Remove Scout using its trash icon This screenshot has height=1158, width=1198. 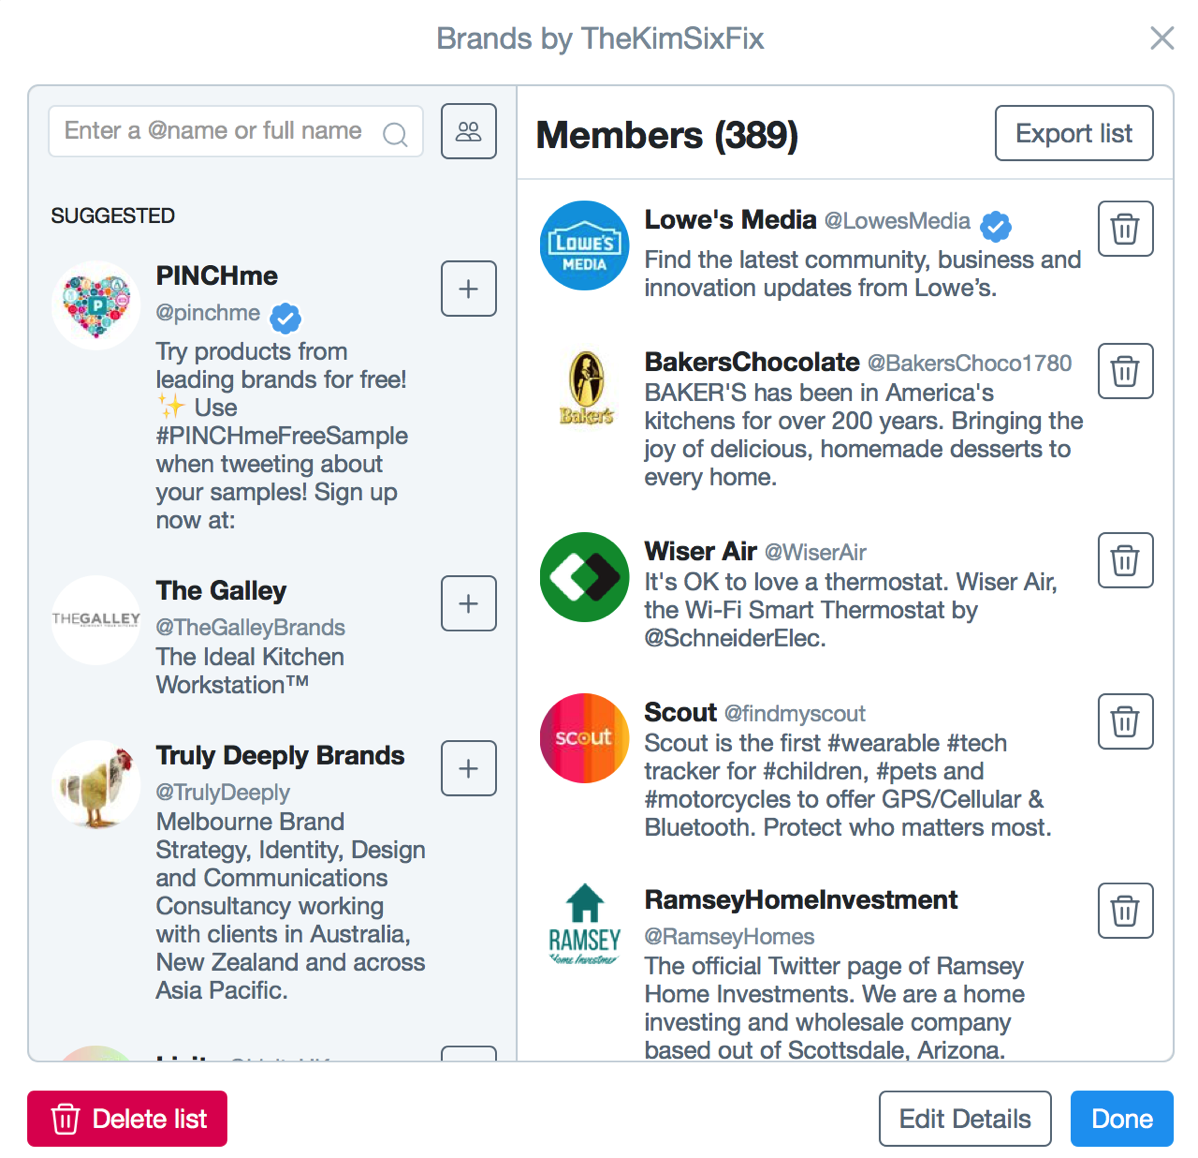(x=1125, y=721)
